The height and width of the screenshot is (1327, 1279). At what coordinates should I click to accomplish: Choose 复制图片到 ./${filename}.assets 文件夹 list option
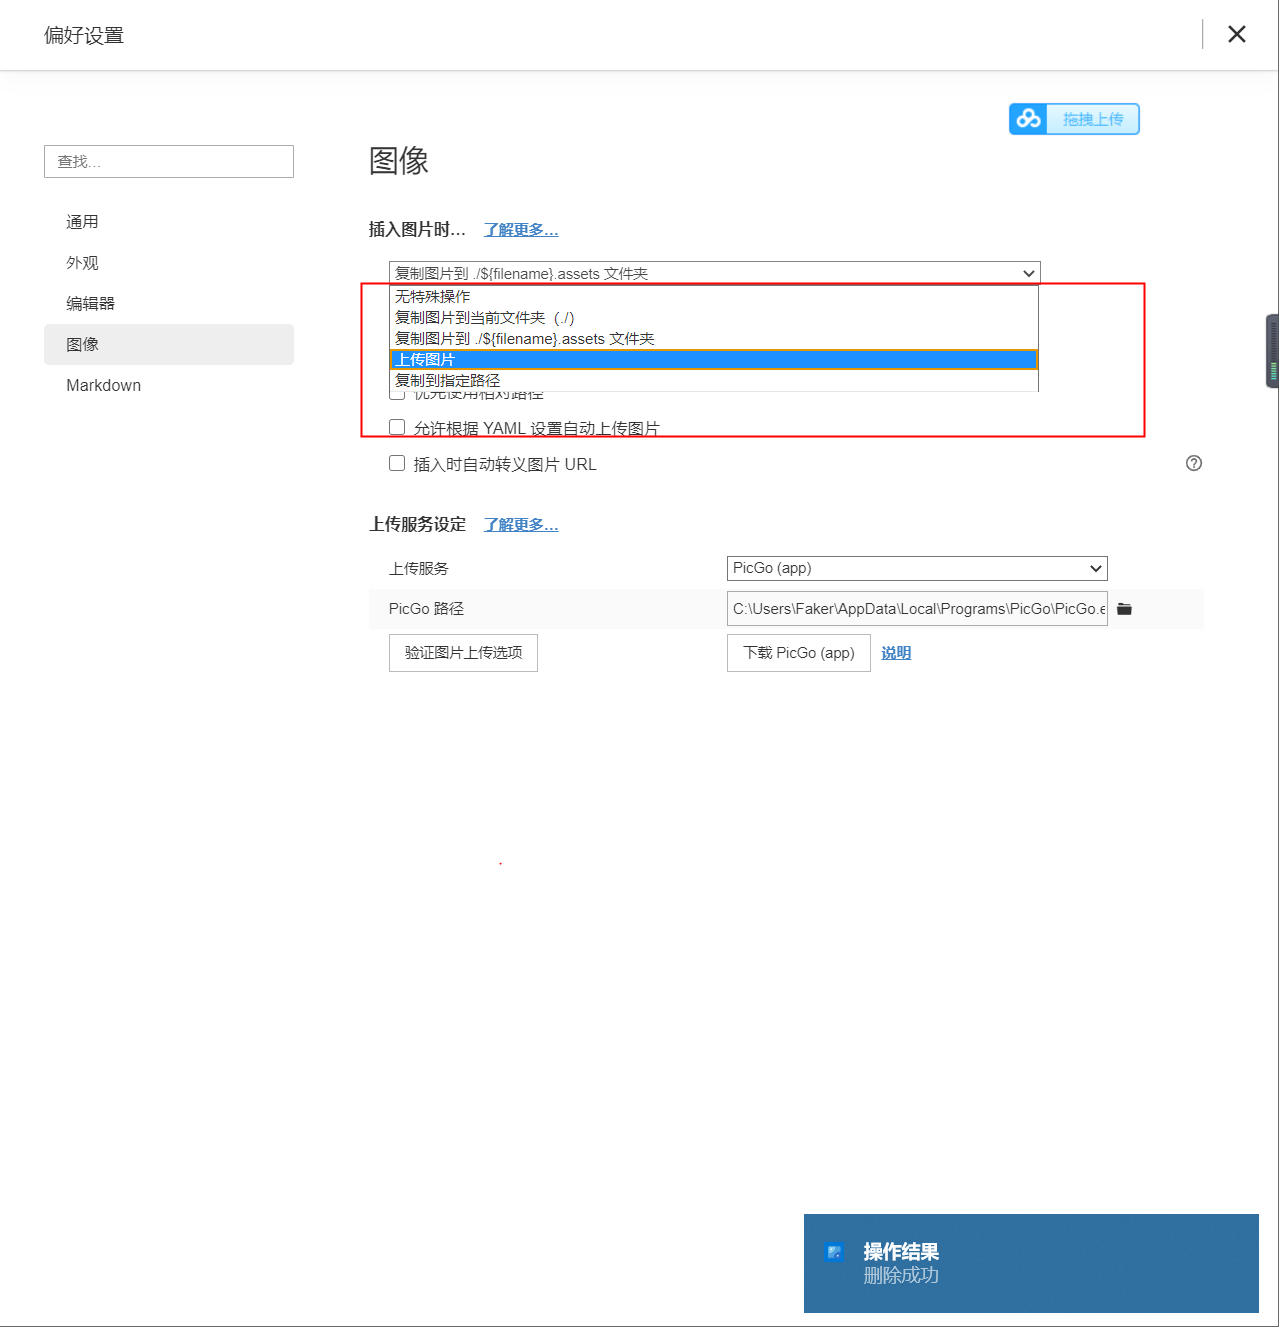coord(714,339)
